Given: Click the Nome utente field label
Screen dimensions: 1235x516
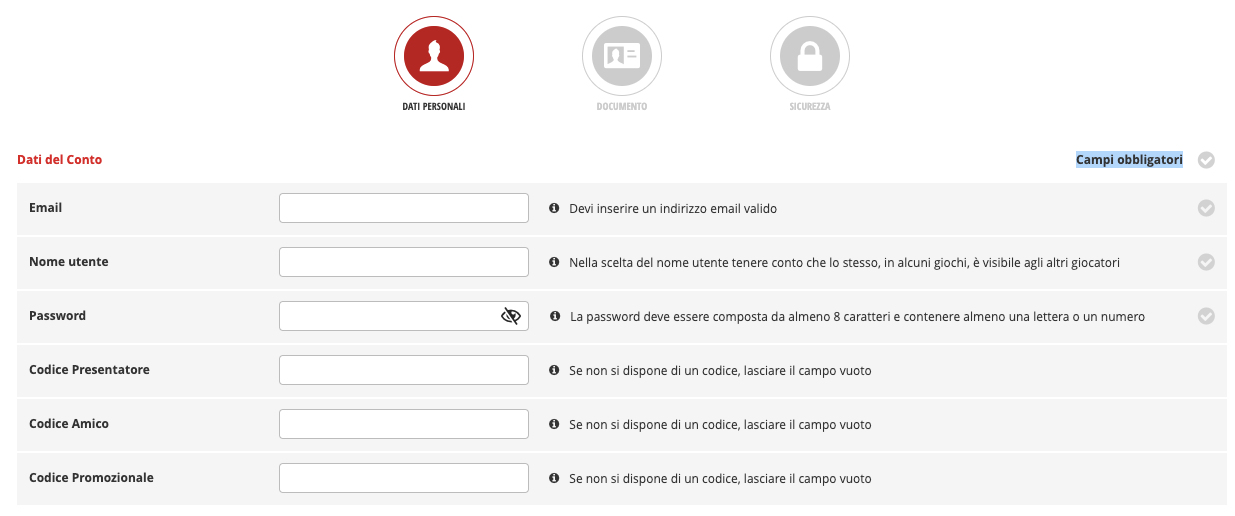Looking at the screenshot, I should point(69,262).
